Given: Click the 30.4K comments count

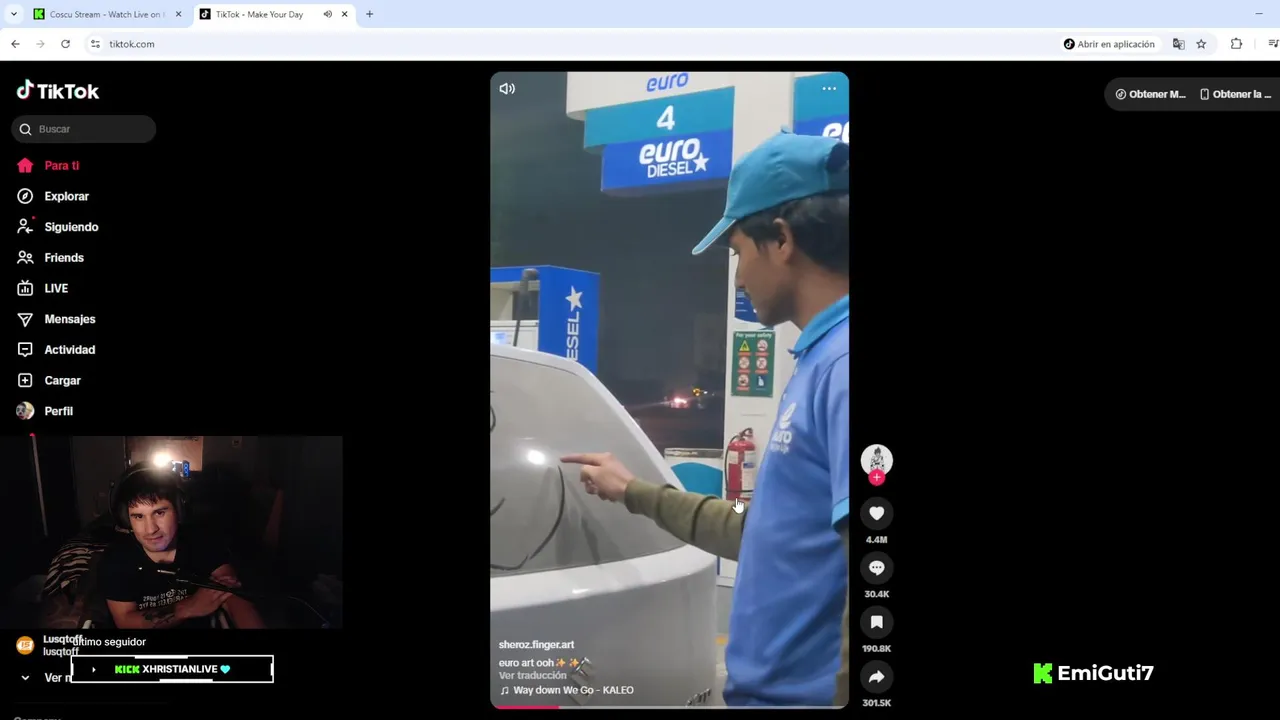Looking at the screenshot, I should coord(876,594).
